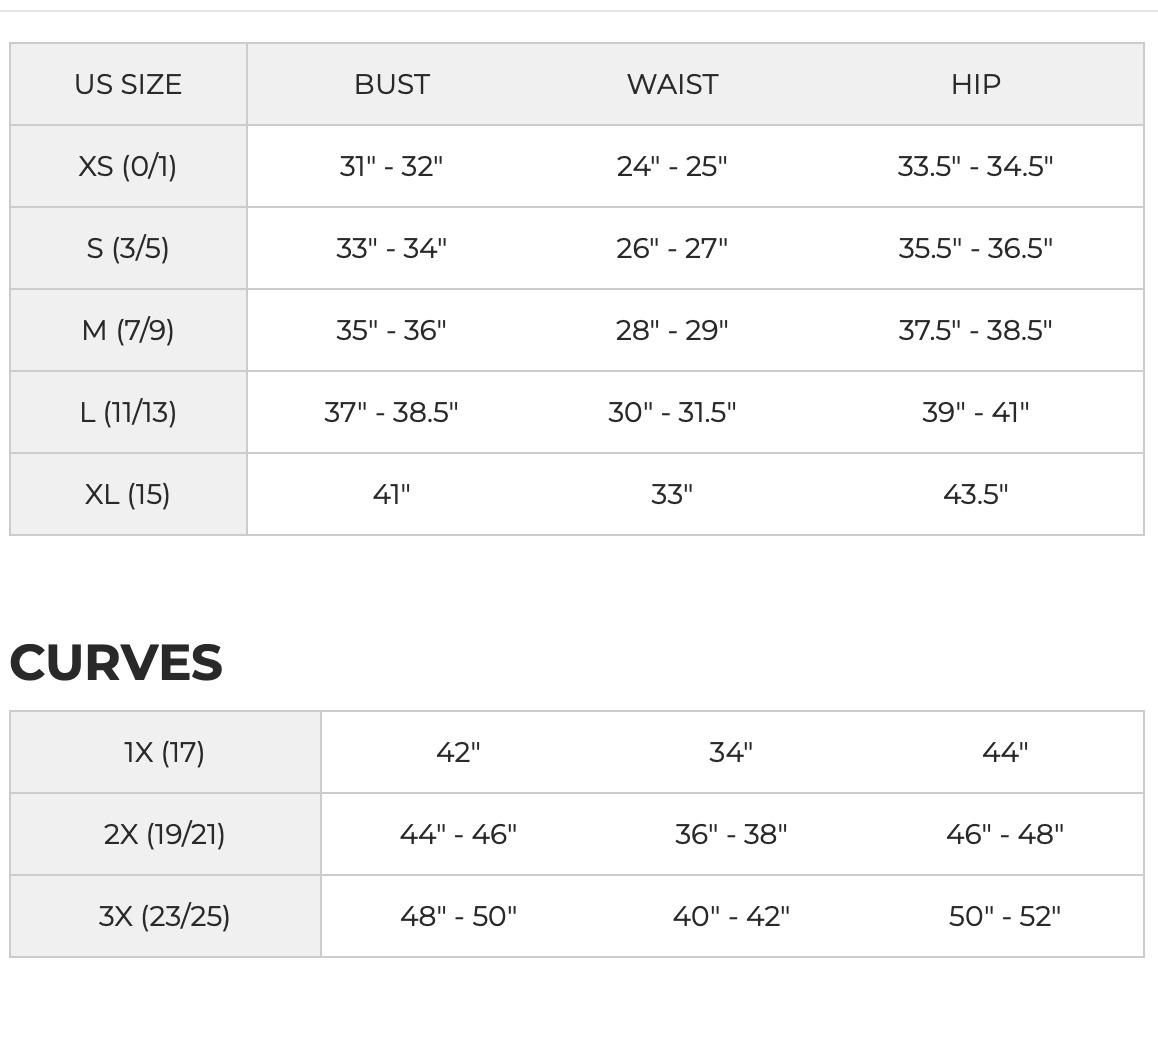This screenshot has width=1158, height=1042.
Task: Click the L (11/13) size cell
Action: pos(128,412)
